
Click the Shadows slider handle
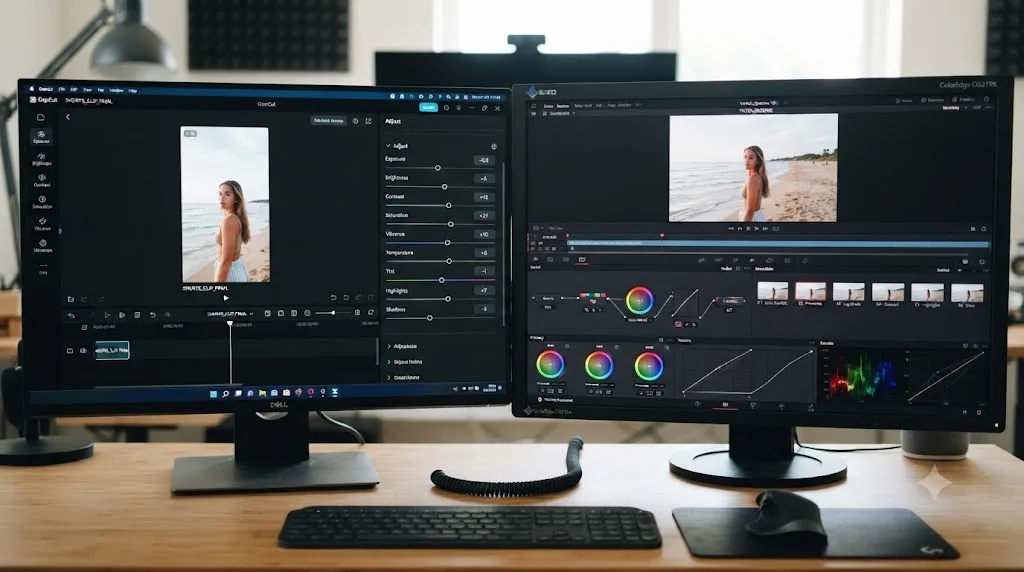click(430, 318)
